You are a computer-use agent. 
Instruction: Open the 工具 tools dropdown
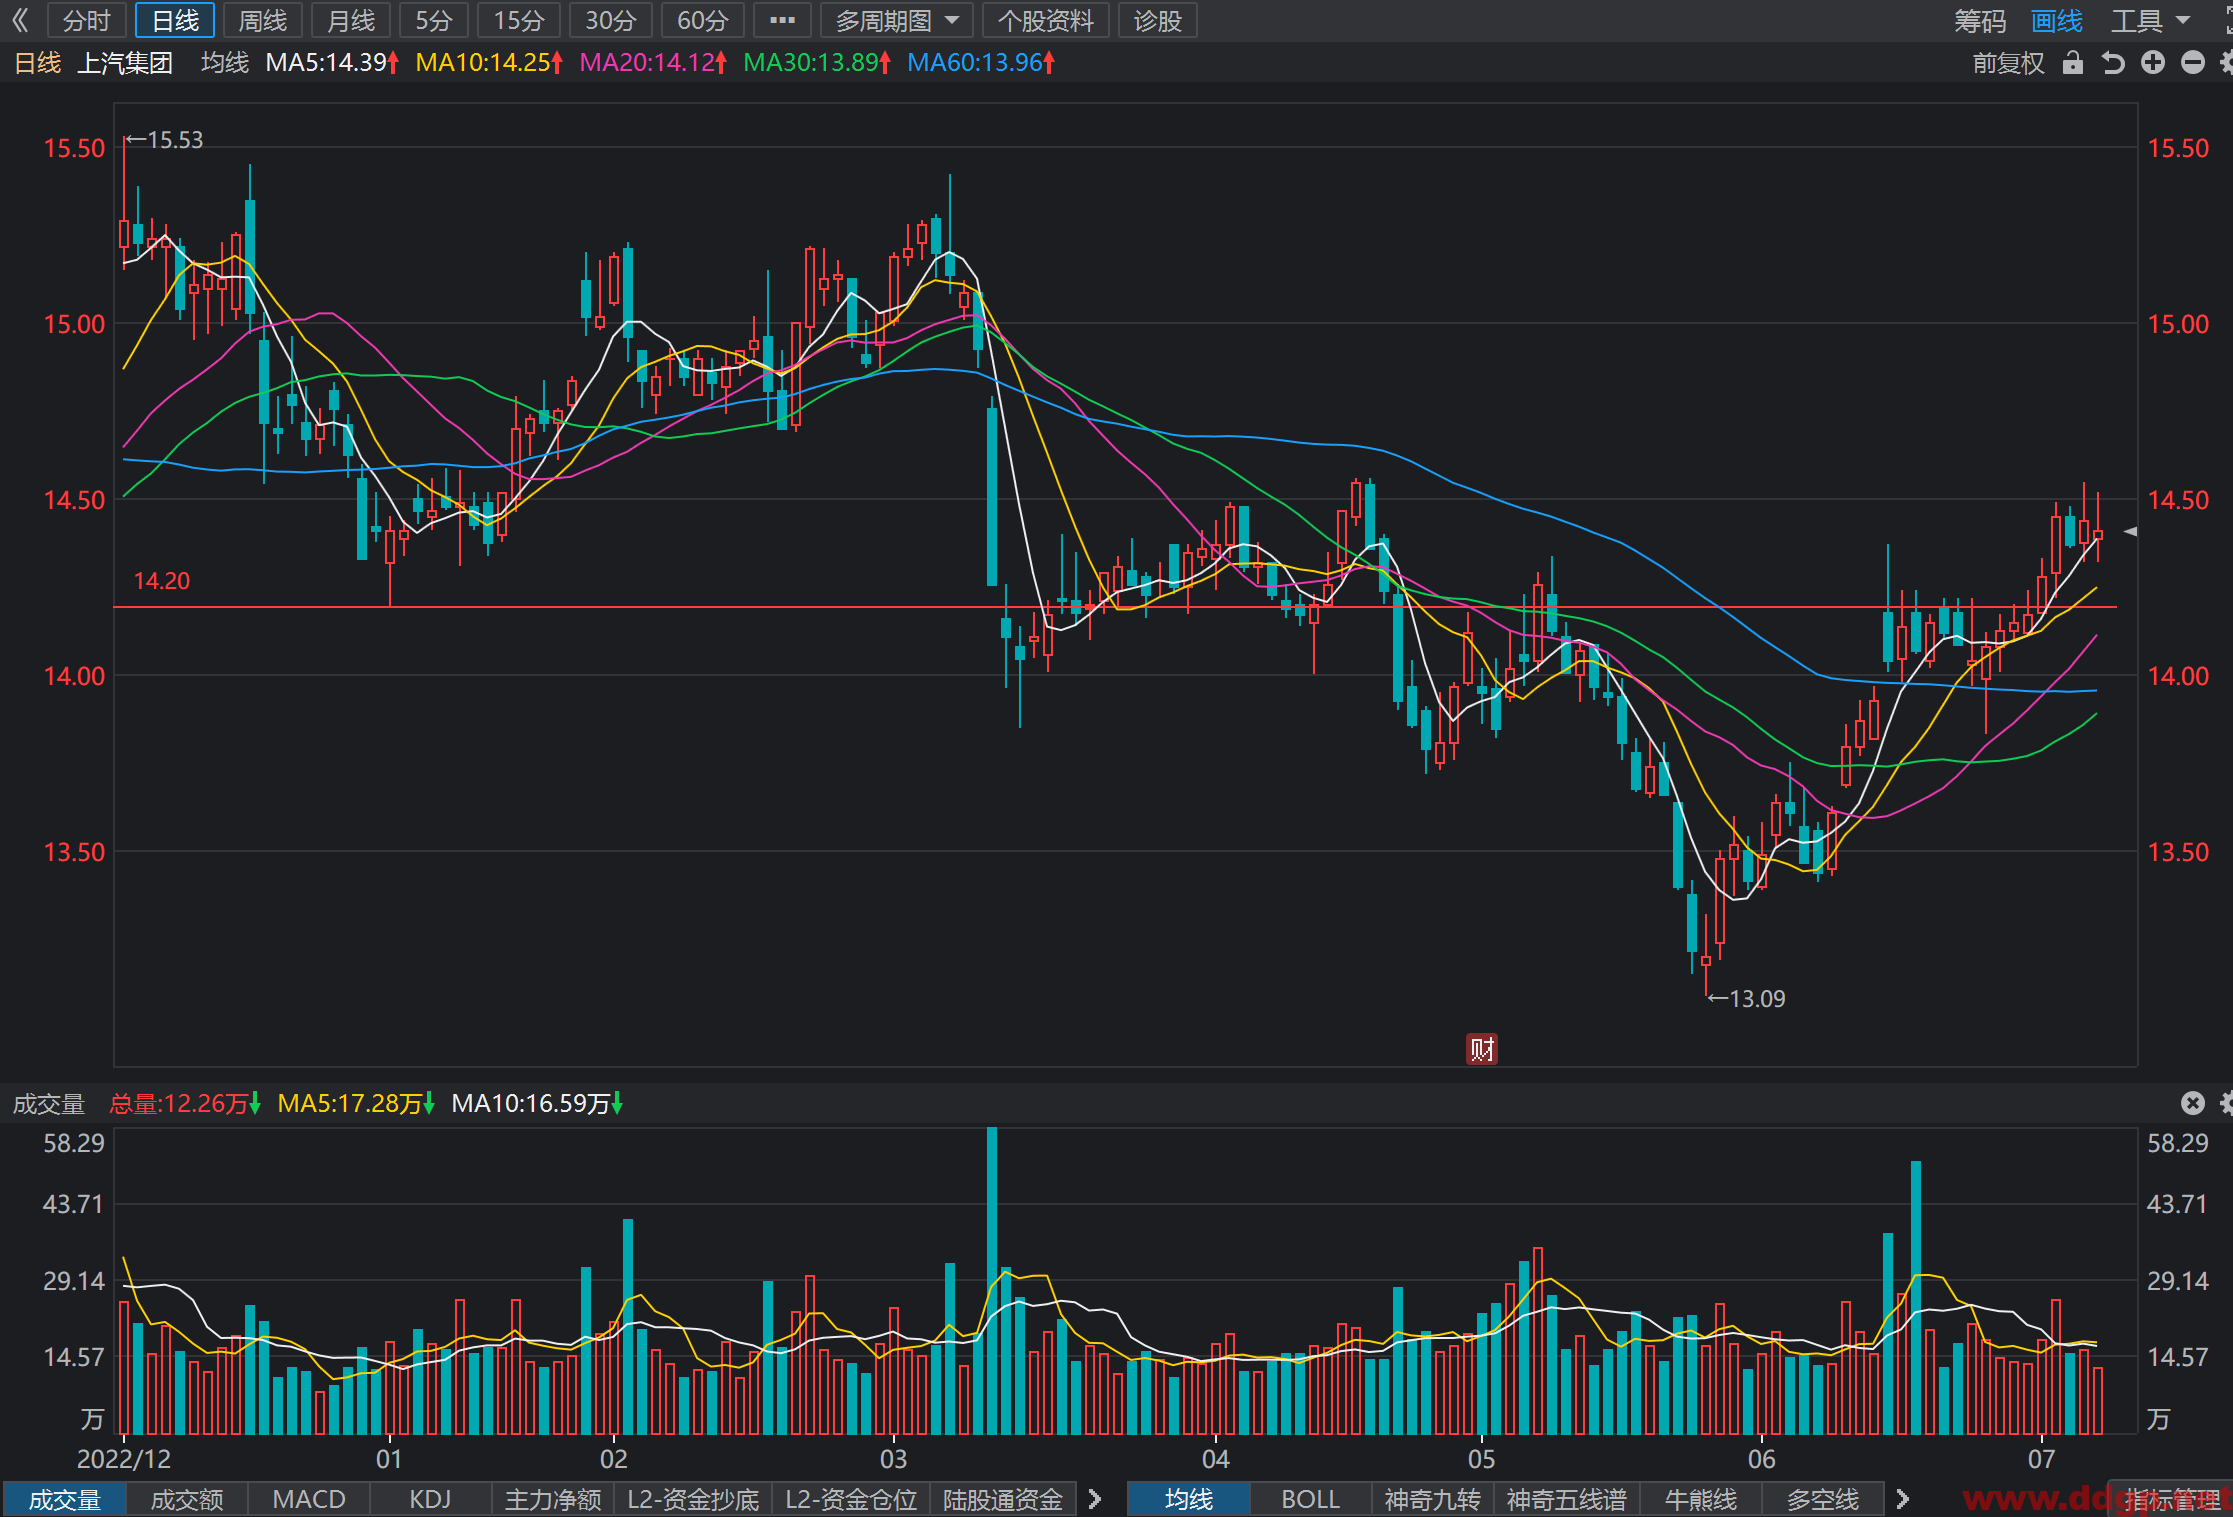pos(2150,20)
